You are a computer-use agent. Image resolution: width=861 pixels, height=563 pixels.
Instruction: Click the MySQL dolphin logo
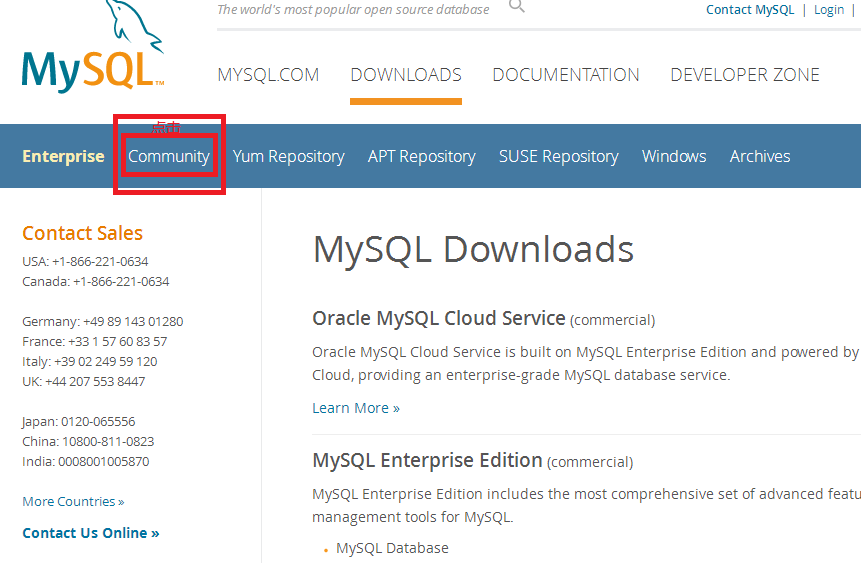93,46
